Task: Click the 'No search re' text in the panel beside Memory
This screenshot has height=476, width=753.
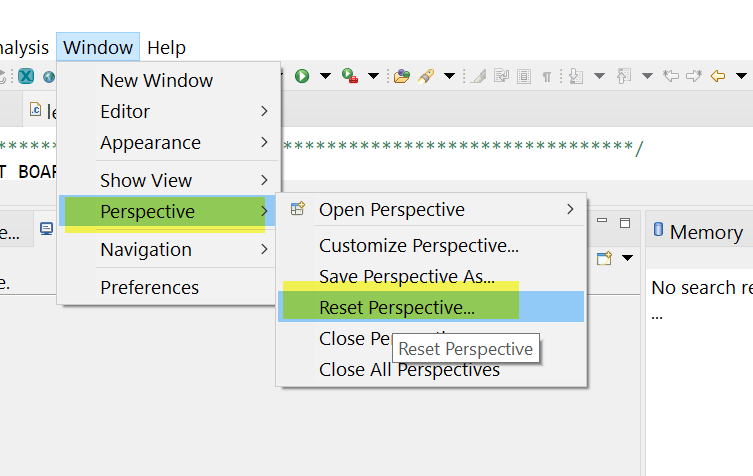Action: (x=702, y=287)
